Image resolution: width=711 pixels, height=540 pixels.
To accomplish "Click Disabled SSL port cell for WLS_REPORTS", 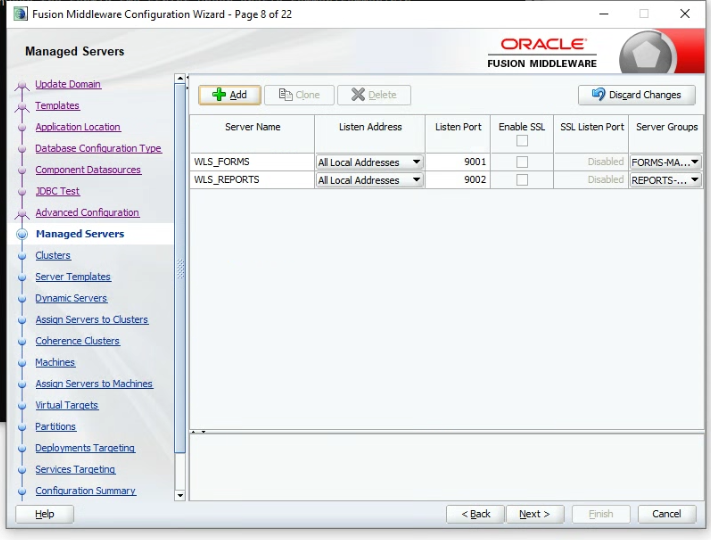I will tap(591, 180).
